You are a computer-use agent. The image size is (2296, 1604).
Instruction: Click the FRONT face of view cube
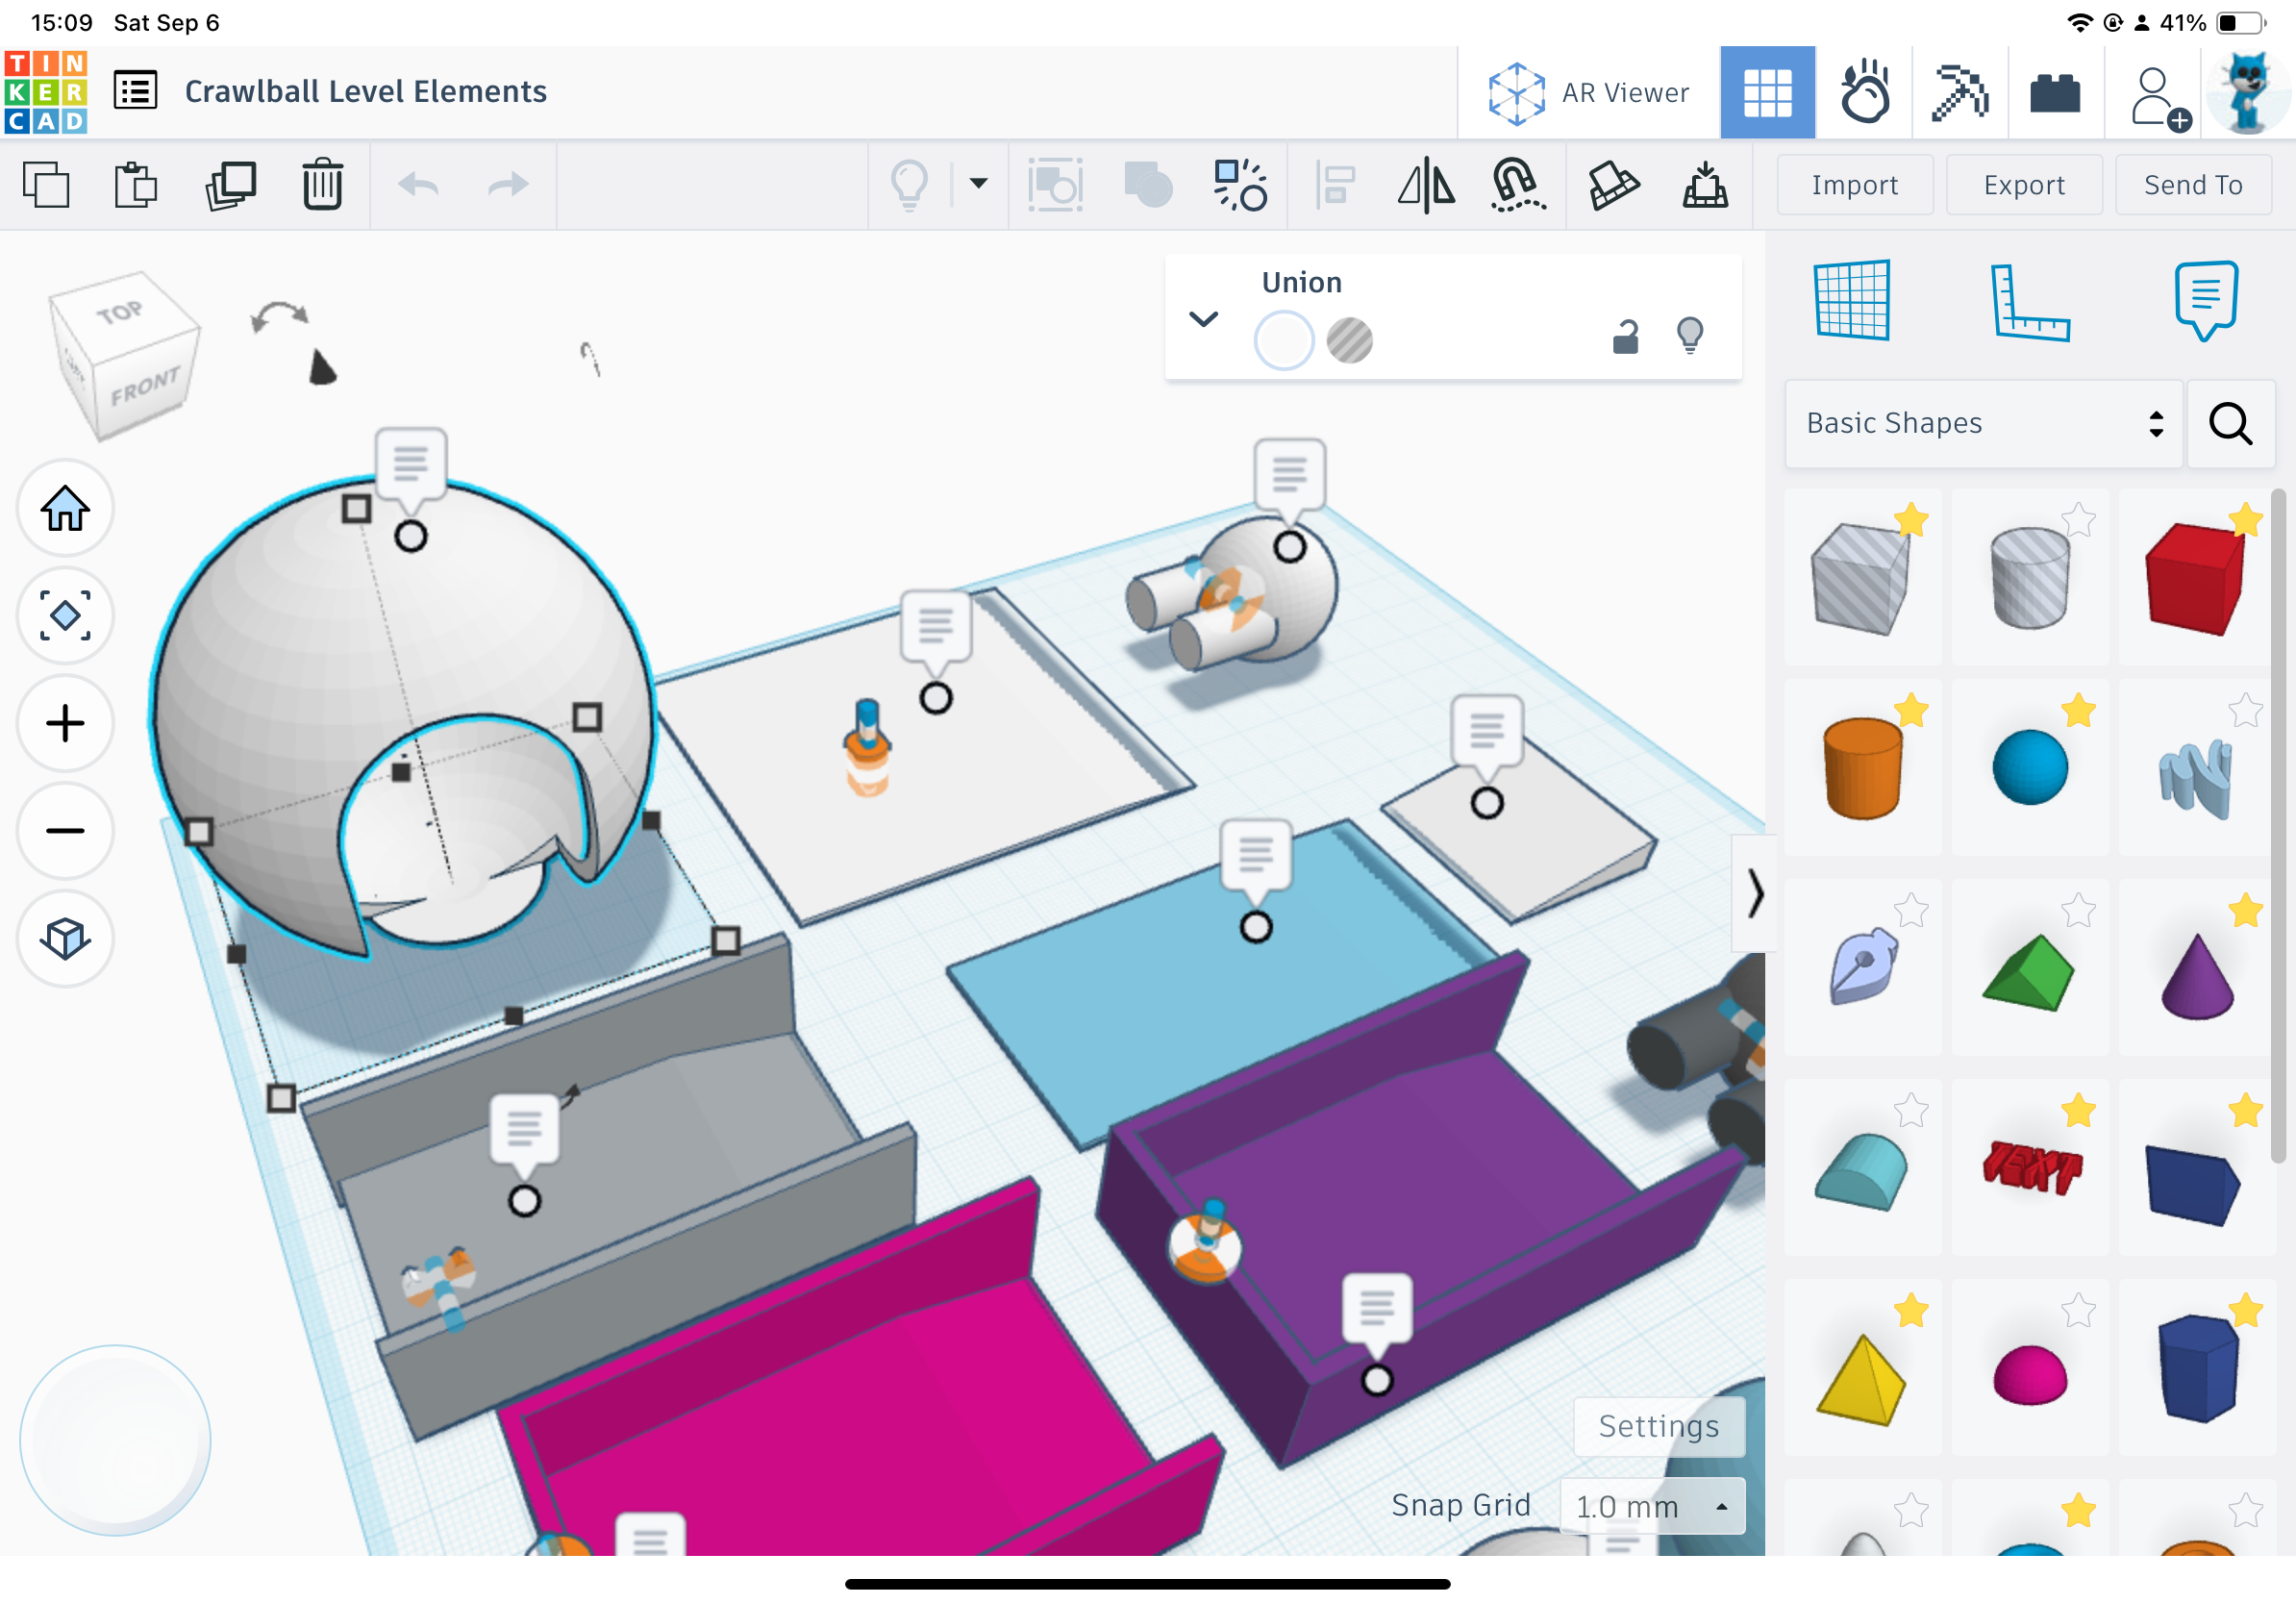click(x=144, y=387)
